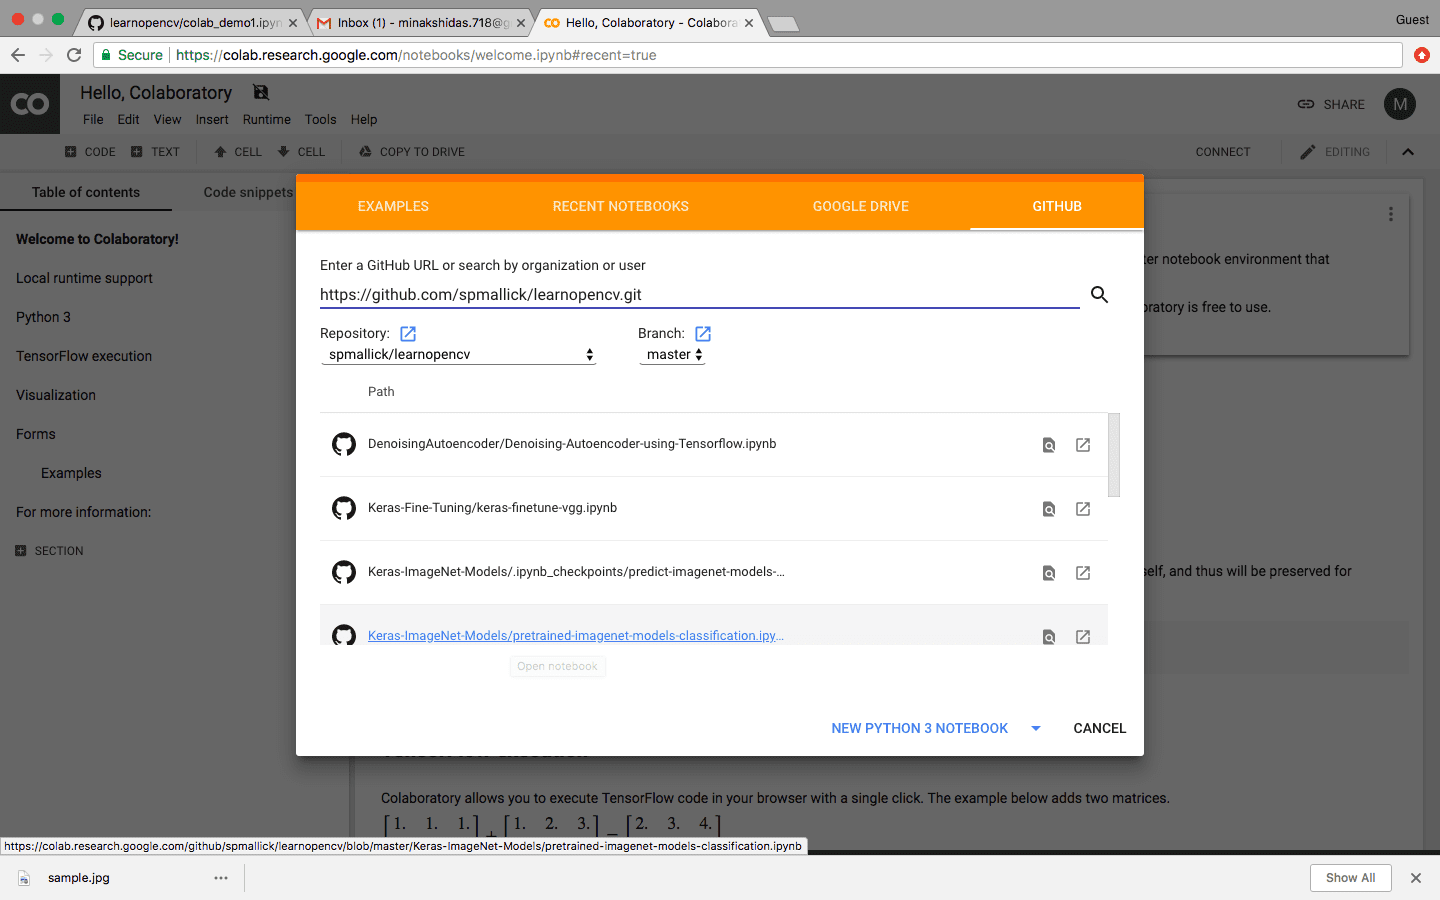The image size is (1440, 900).
Task: Click the notebook list scrollbar
Action: pos(1114,455)
